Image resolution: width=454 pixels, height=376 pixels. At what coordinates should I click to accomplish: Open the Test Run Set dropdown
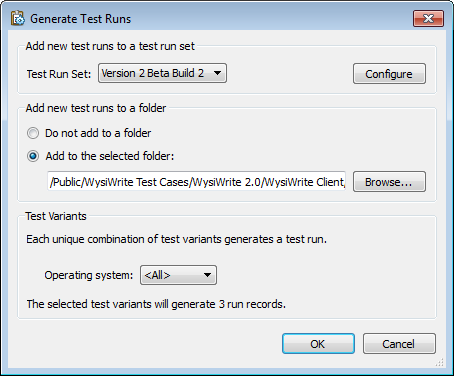click(x=162, y=73)
